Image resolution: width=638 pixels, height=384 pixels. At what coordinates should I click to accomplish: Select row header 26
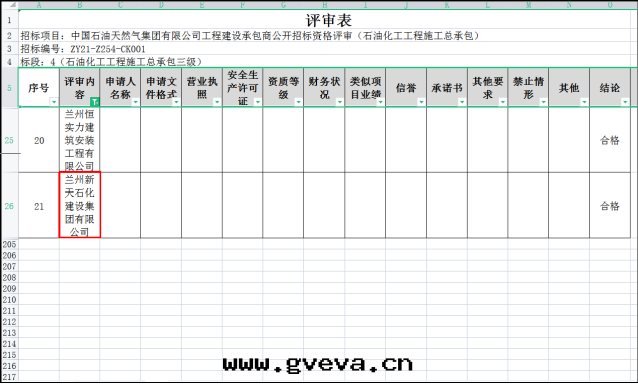click(9, 206)
